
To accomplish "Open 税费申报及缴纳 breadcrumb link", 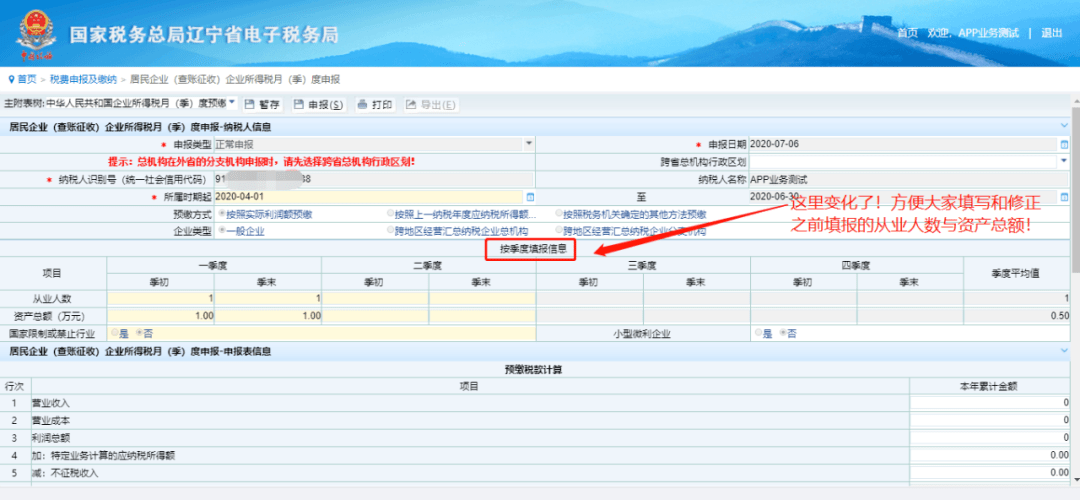I will pyautogui.click(x=83, y=79).
